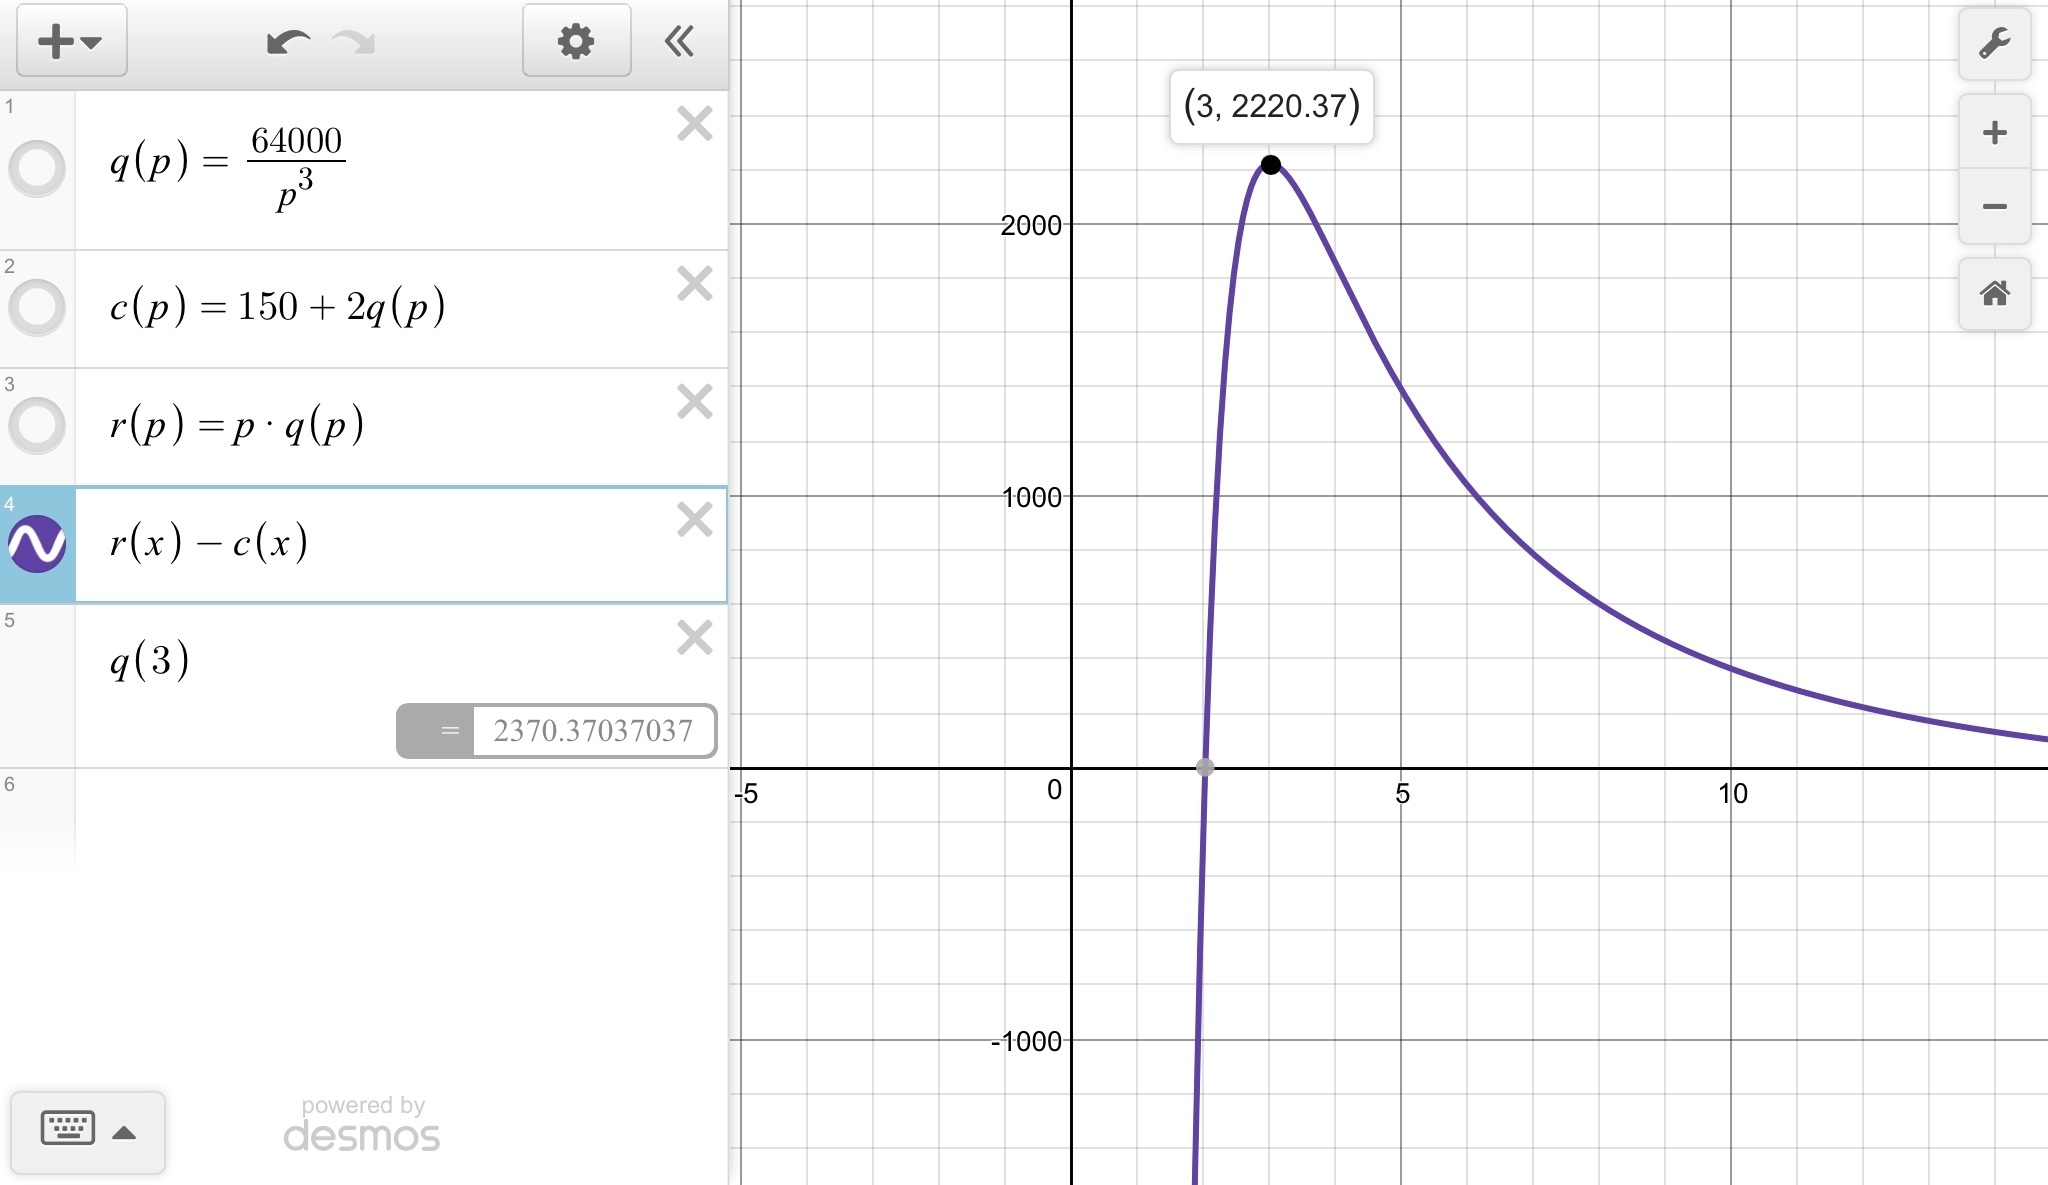Toggle visibility of the c(p) expression
The height and width of the screenshot is (1185, 2048).
tap(37, 307)
